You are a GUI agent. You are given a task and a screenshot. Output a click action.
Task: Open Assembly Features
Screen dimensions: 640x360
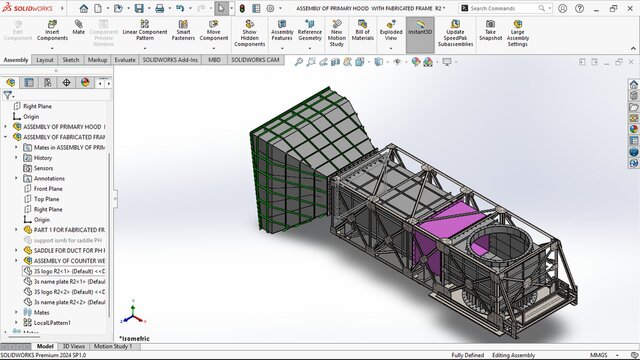[x=282, y=31]
